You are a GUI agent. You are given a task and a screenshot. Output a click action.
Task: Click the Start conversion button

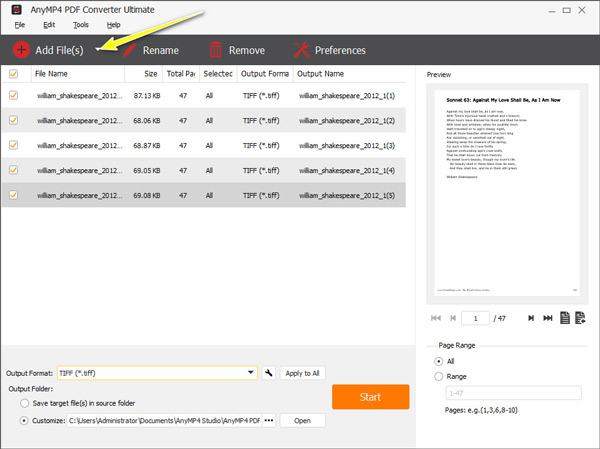pyautogui.click(x=370, y=397)
